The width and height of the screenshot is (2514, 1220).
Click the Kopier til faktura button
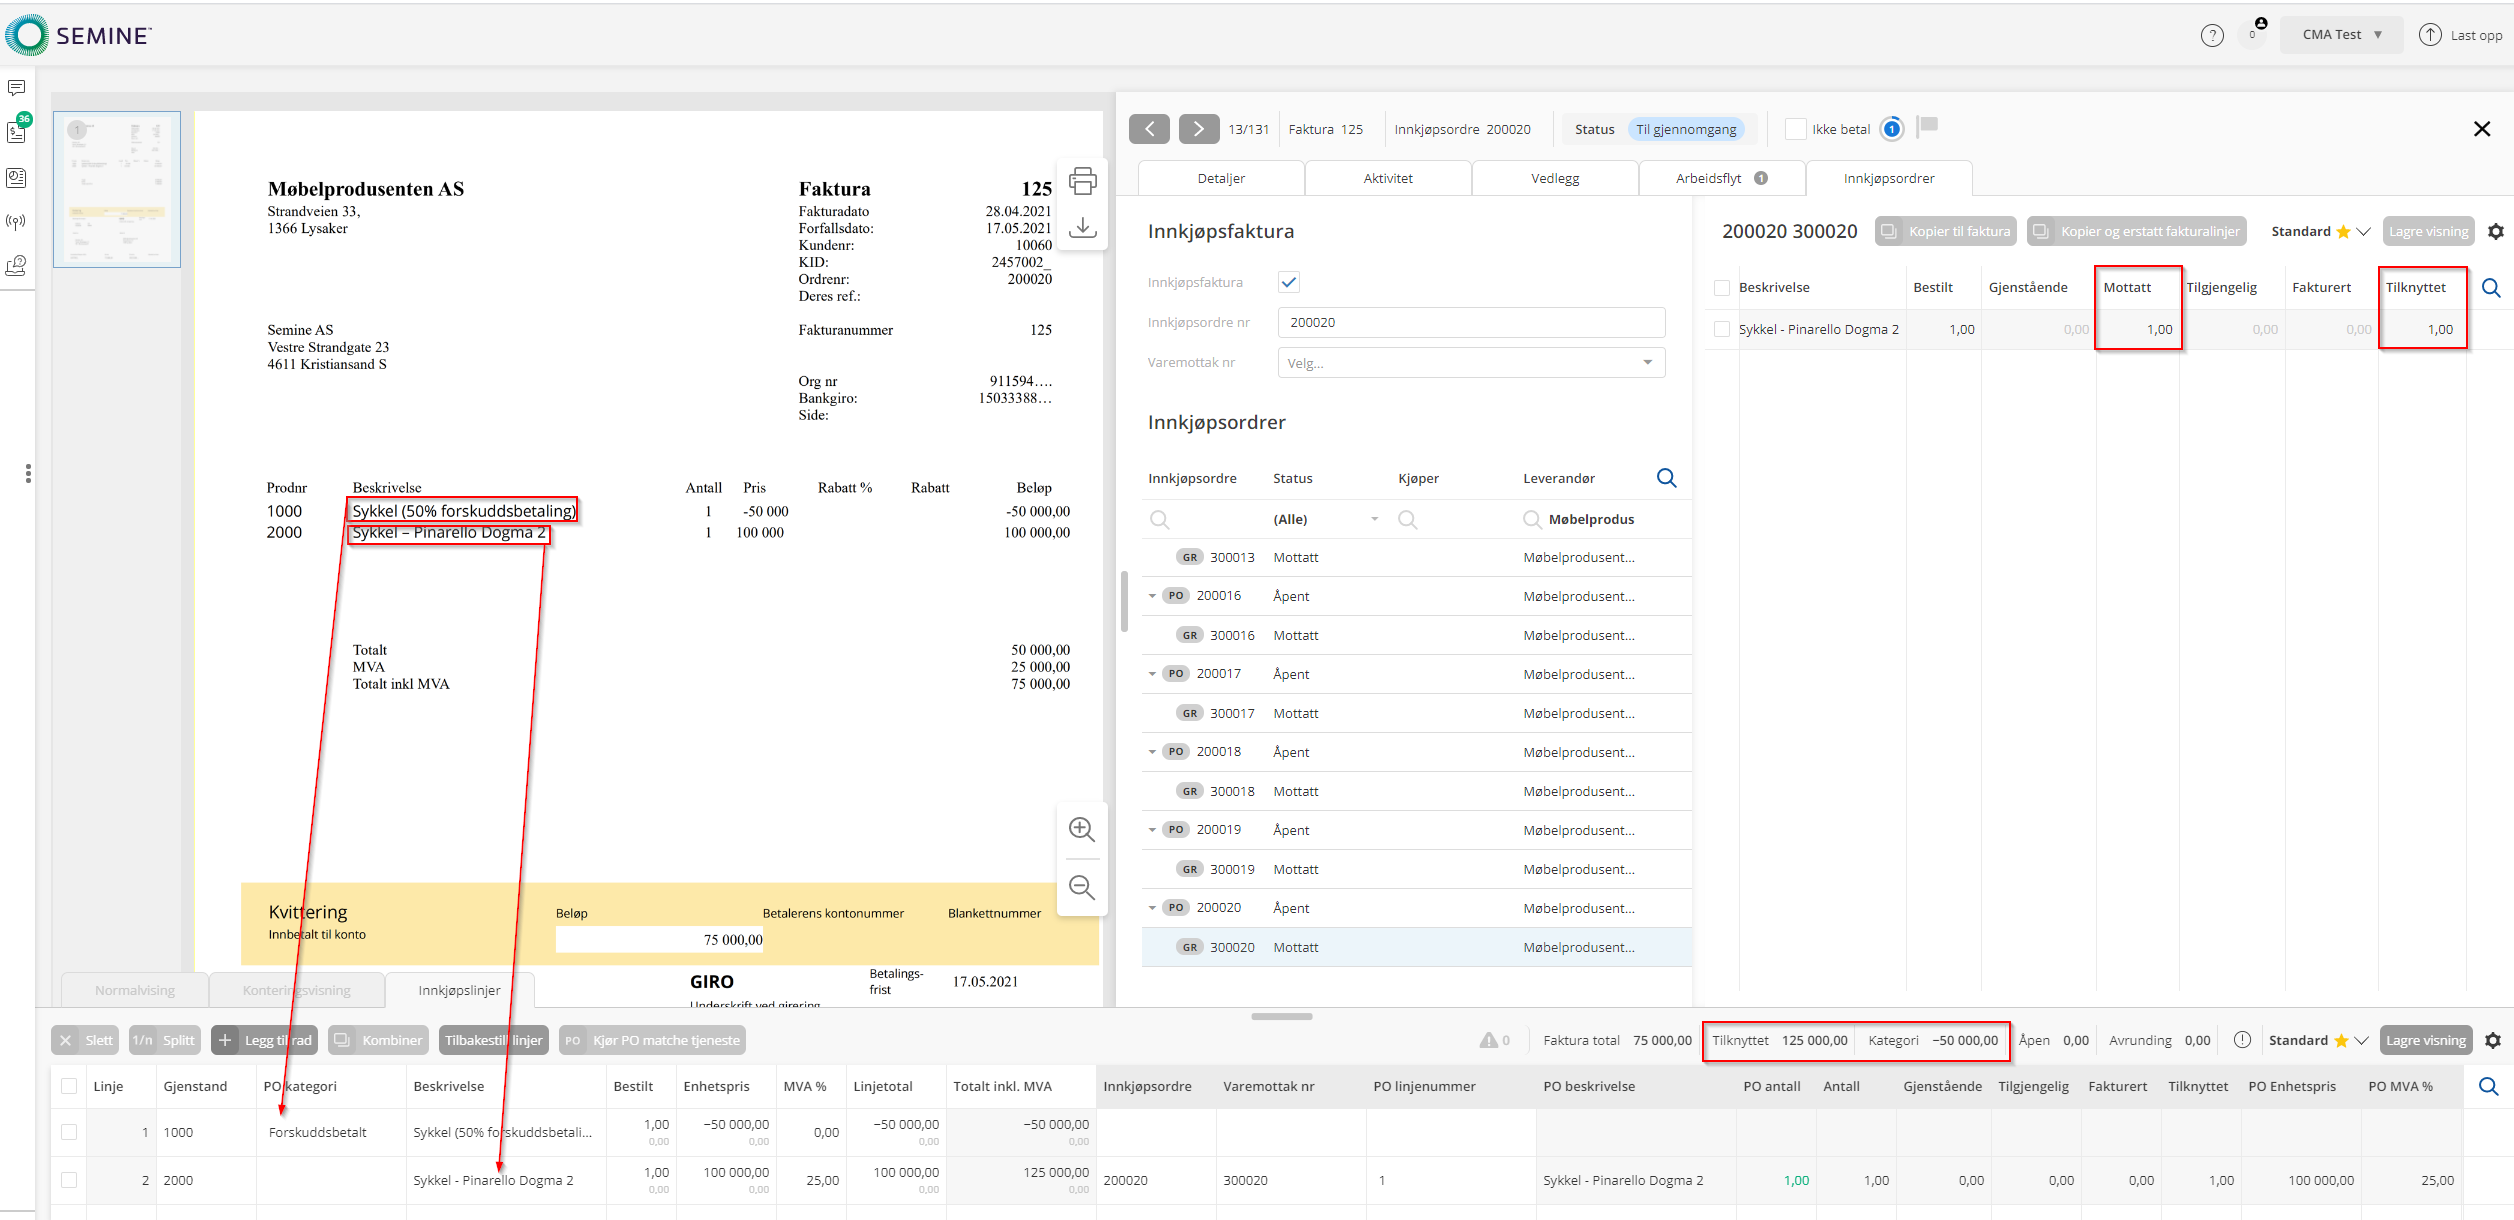pyautogui.click(x=1945, y=231)
